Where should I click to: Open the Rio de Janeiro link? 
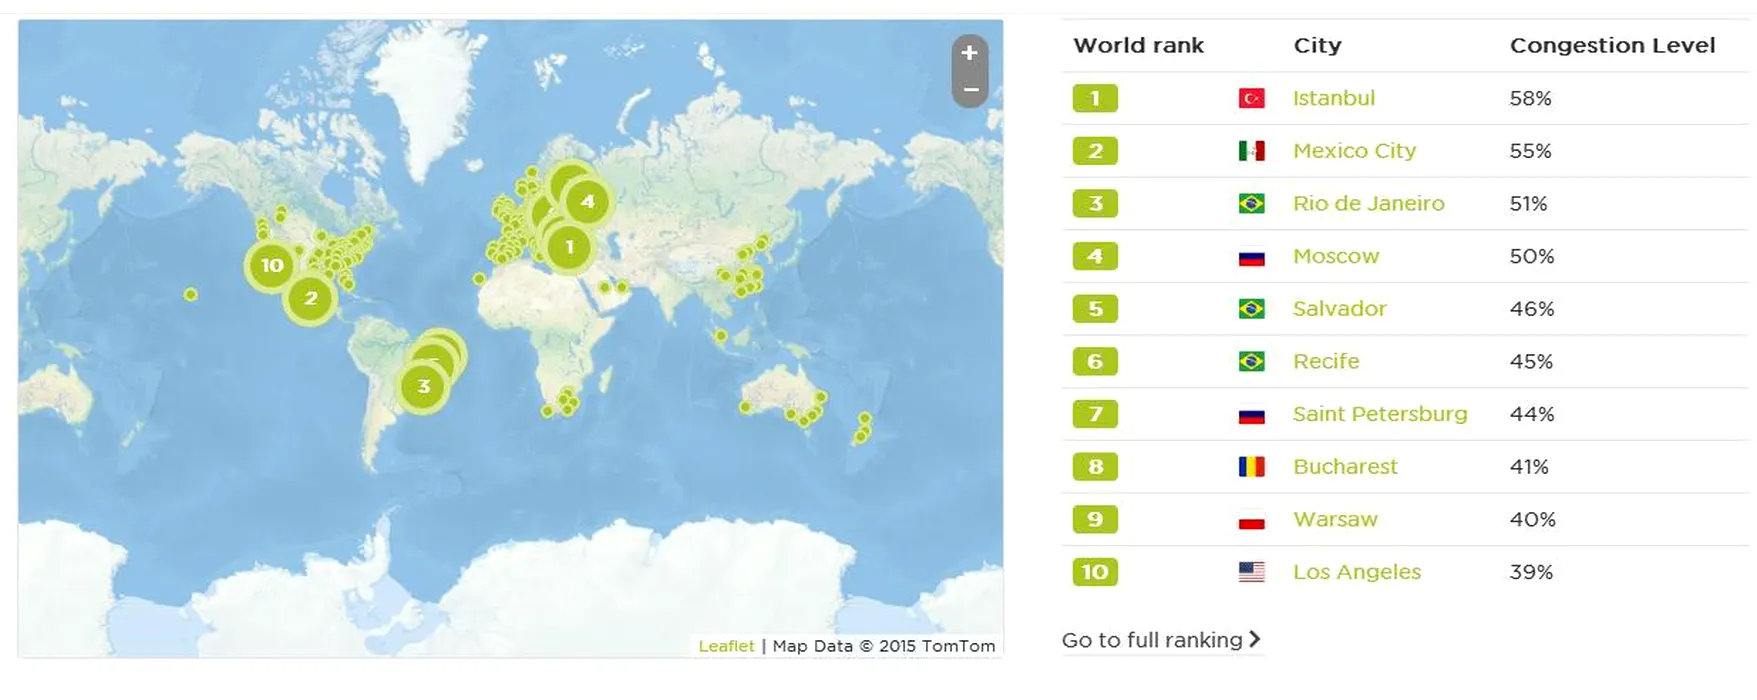pos(1368,204)
